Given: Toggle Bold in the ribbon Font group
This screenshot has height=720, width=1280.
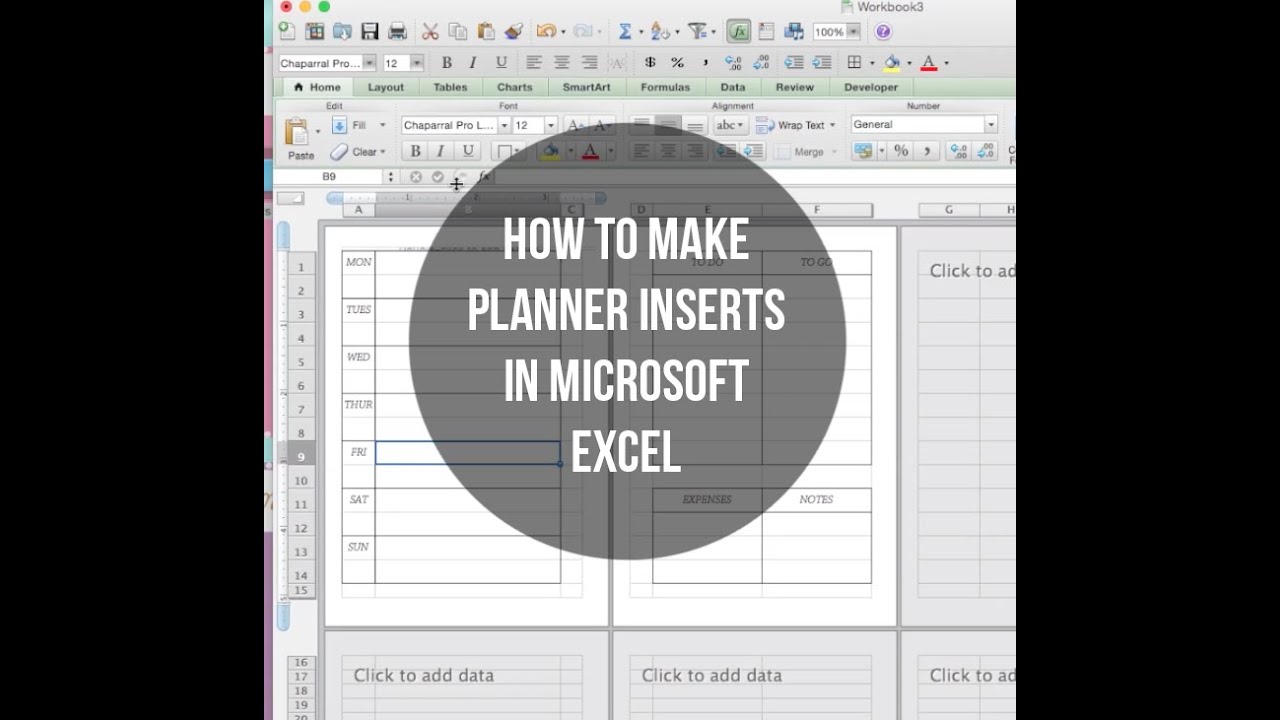Looking at the screenshot, I should click(415, 151).
